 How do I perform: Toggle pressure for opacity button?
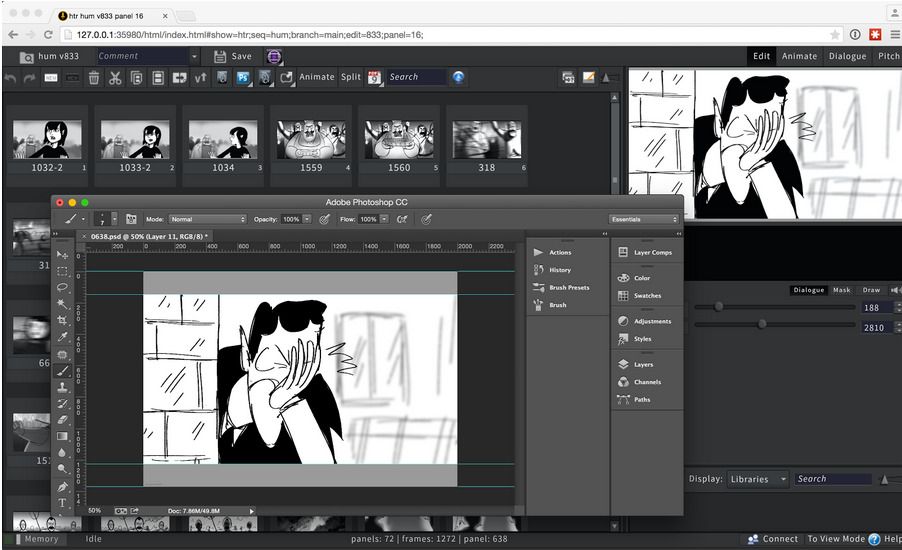(x=324, y=219)
